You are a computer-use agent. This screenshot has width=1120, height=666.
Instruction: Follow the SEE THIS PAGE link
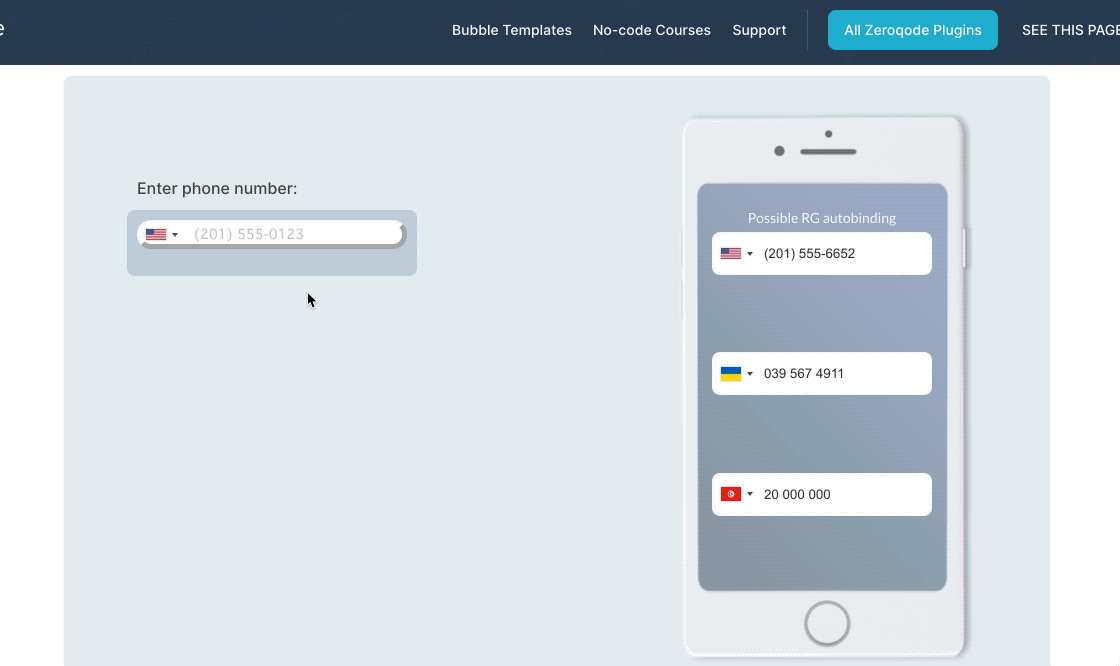(x=1070, y=30)
